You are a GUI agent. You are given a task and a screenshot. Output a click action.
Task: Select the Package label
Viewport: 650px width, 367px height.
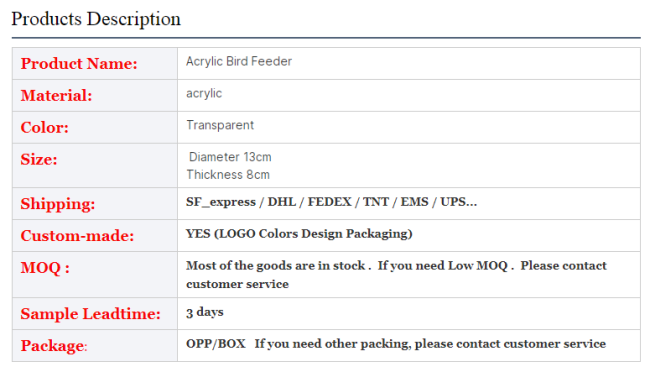point(54,345)
